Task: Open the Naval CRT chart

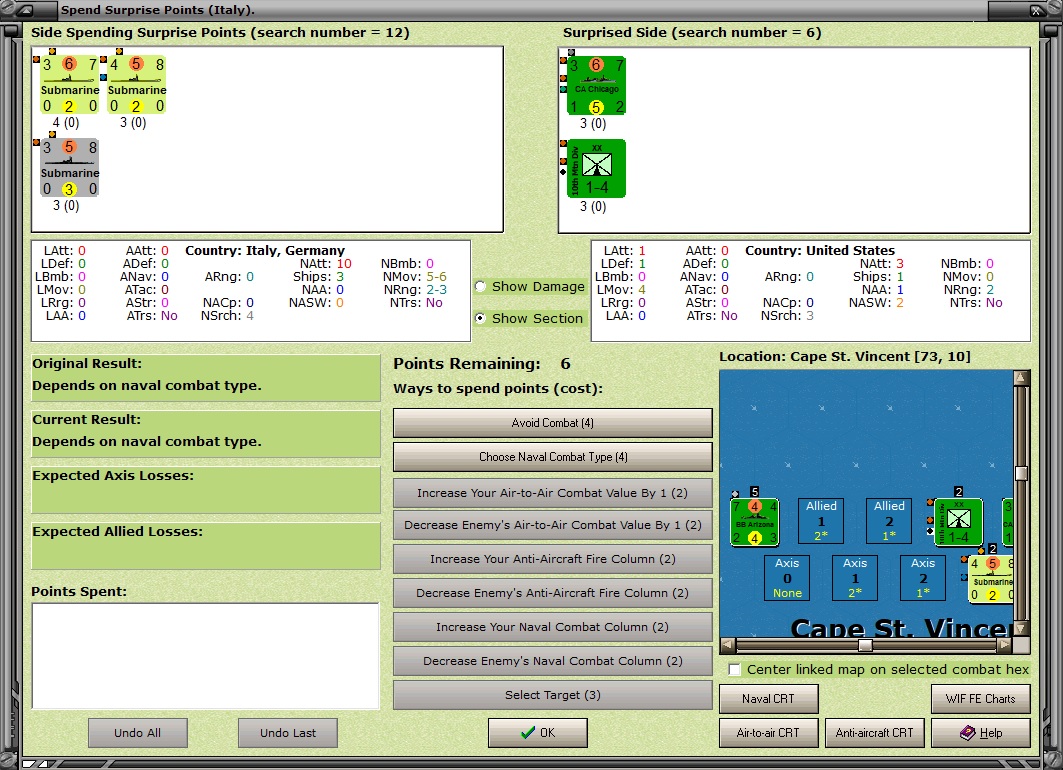Action: pos(769,699)
